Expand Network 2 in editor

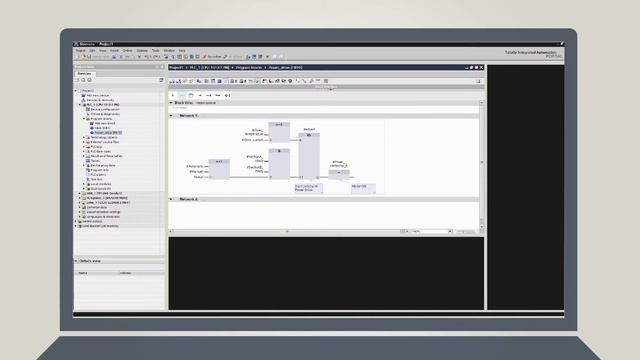coord(171,199)
